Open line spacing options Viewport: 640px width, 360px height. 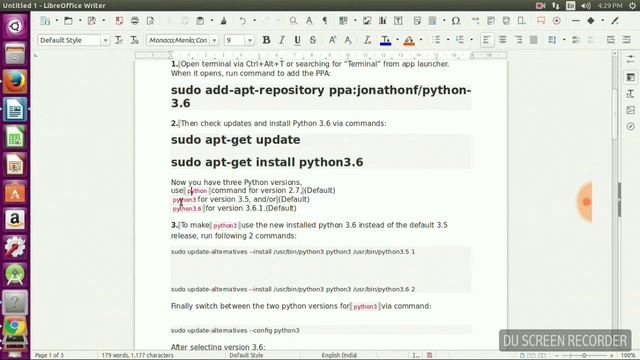pyautogui.click(x=552, y=40)
